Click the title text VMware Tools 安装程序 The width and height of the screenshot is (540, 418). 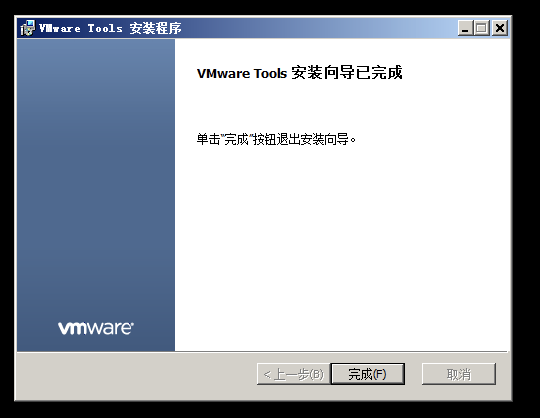(x=110, y=28)
